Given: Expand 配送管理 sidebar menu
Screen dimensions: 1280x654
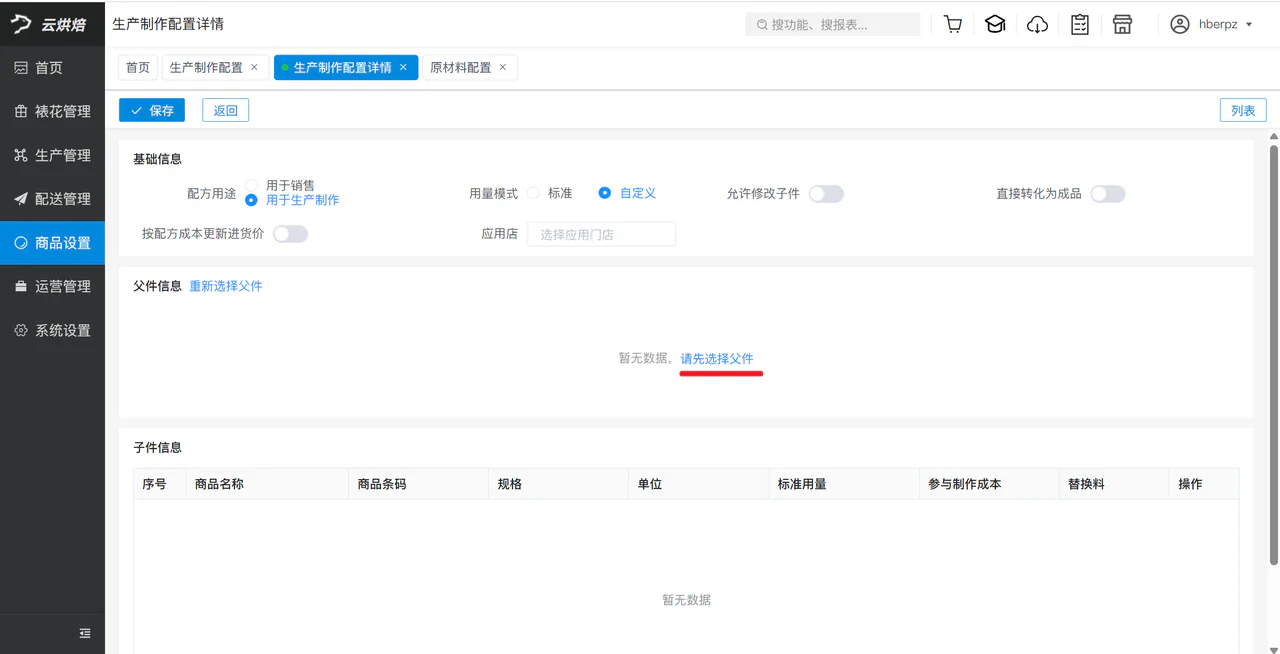Looking at the screenshot, I should pos(52,199).
